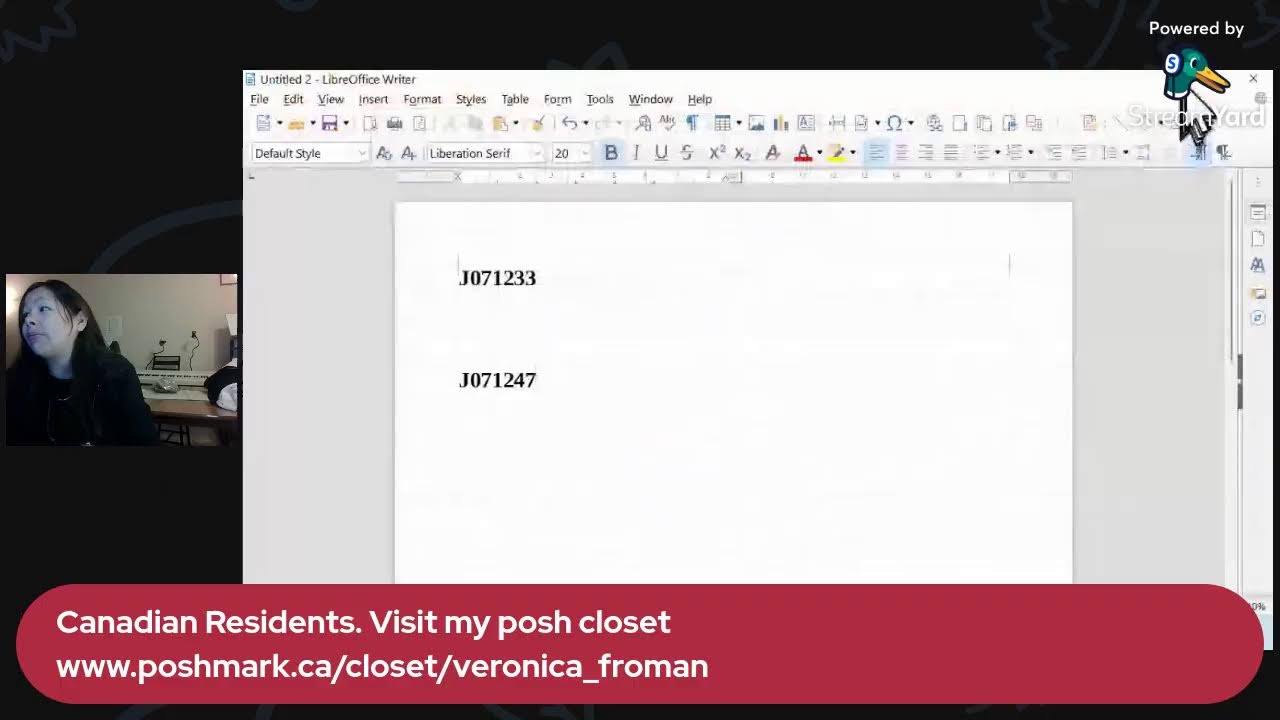Click the New Style icon
Image resolution: width=1280 pixels, height=720 pixels.
[408, 153]
